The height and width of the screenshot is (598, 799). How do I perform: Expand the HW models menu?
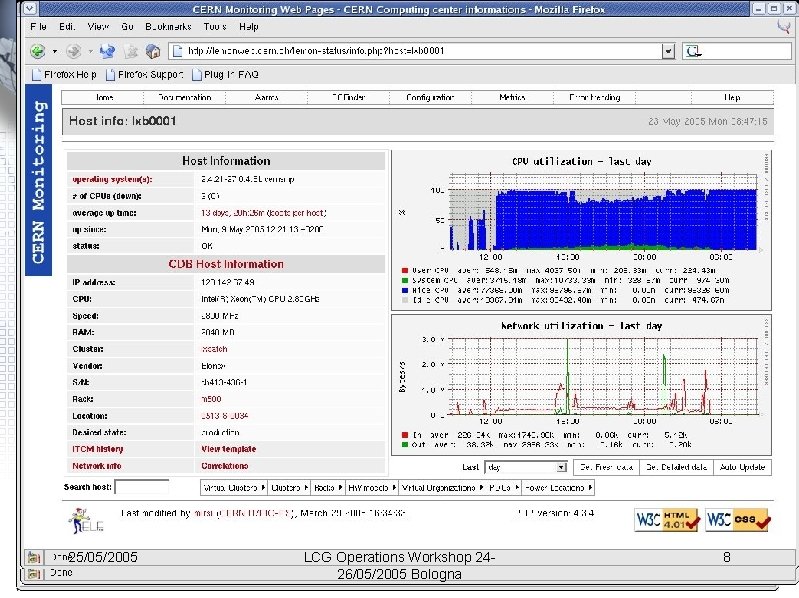pos(372,488)
